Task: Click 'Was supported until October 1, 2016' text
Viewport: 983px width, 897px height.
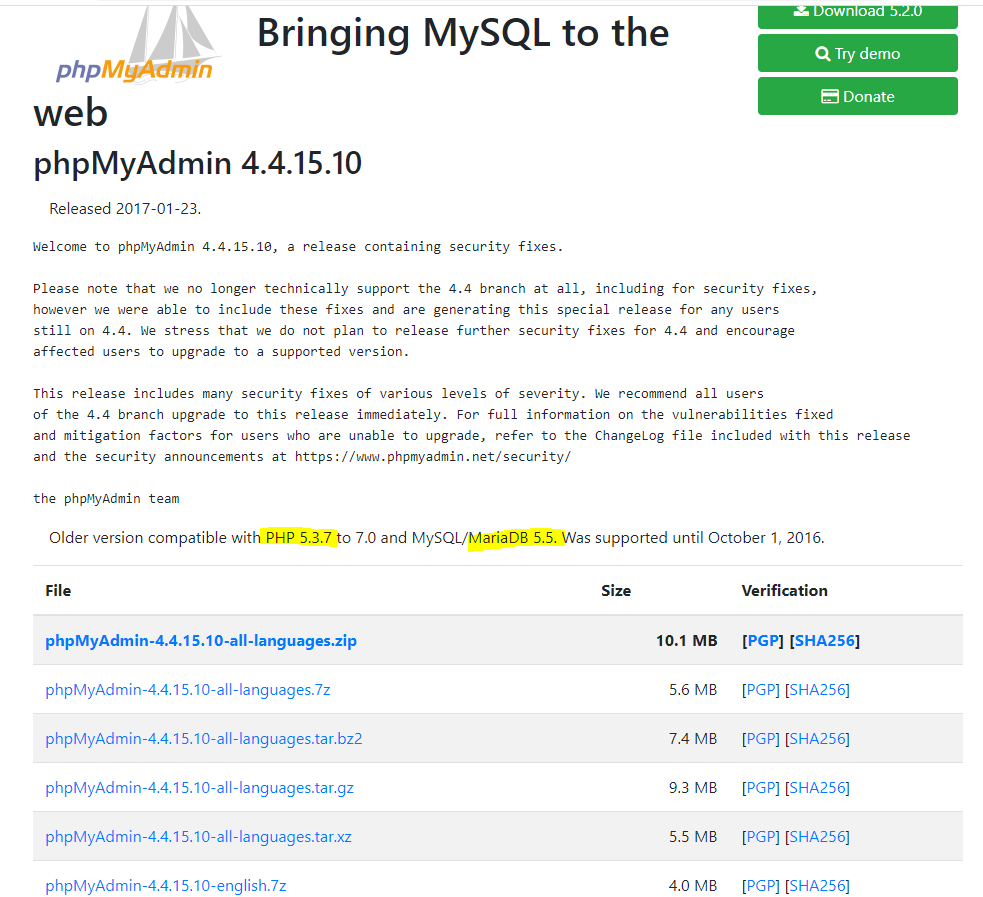Action: pos(693,538)
